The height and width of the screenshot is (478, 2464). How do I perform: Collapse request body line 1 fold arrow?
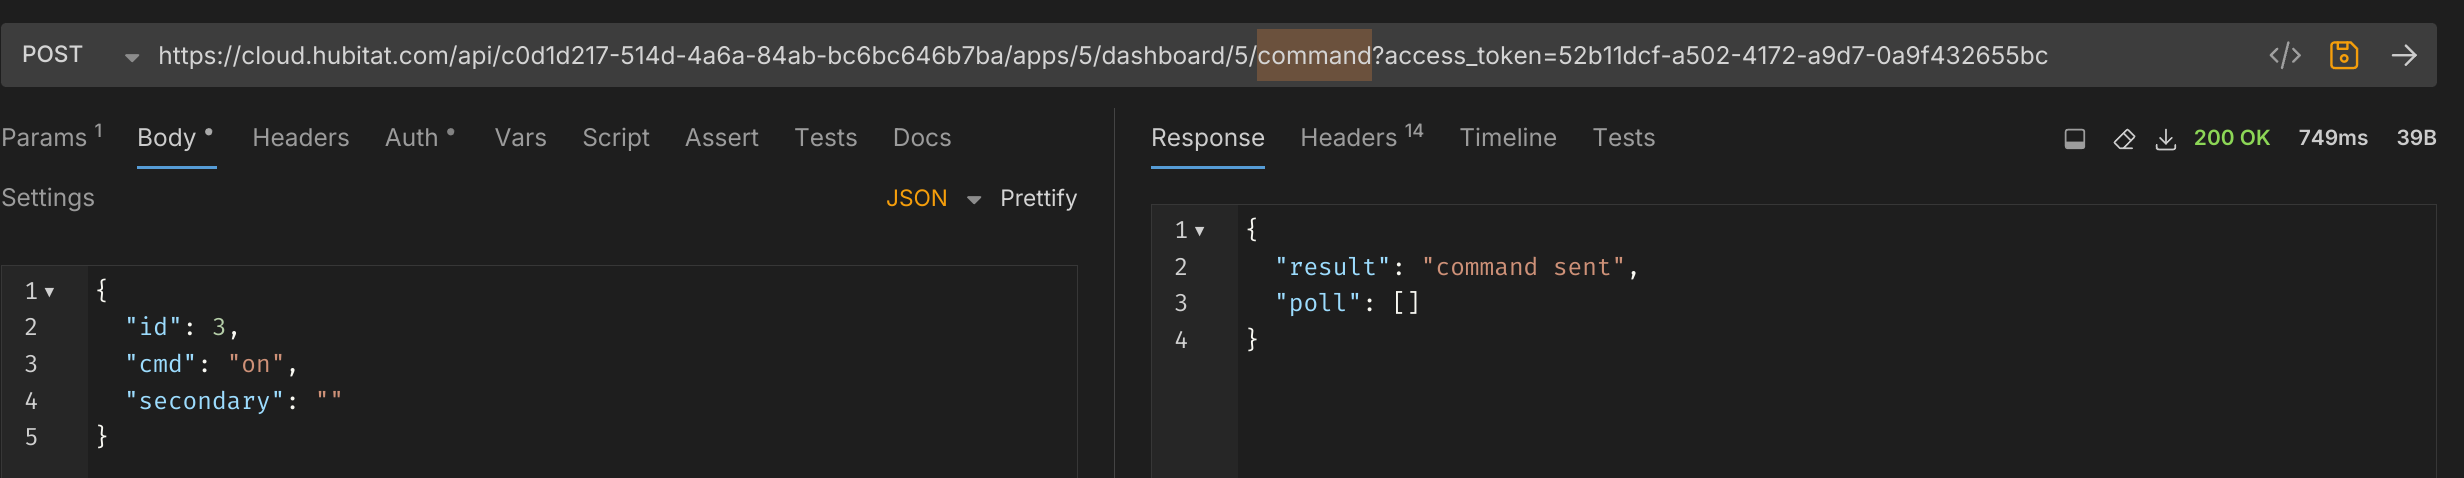pos(49,292)
